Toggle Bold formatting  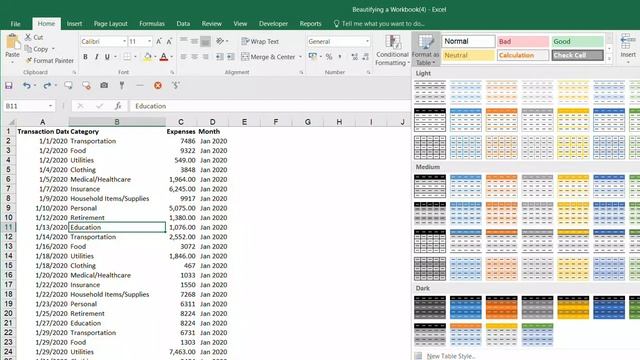pyautogui.click(x=85, y=57)
